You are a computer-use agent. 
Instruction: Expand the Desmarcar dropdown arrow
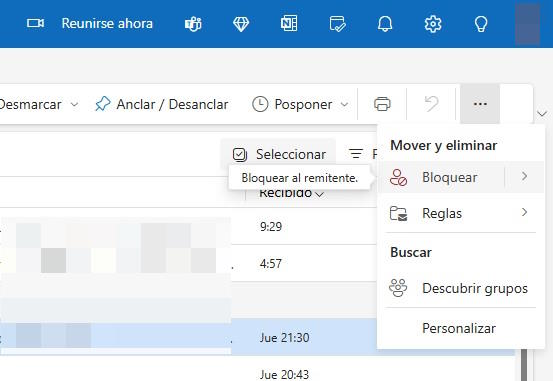click(74, 105)
